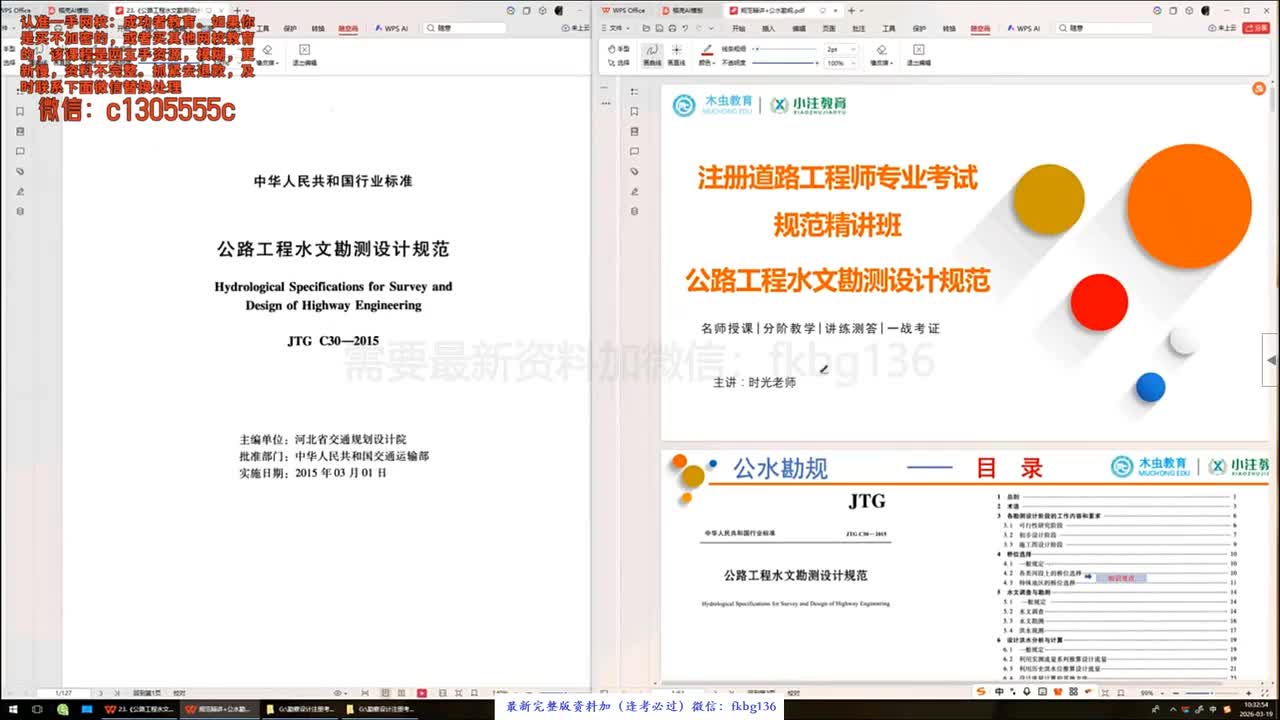1280x720 pixels.
Task: Open the 100% opacity dropdown
Action: tap(839, 63)
